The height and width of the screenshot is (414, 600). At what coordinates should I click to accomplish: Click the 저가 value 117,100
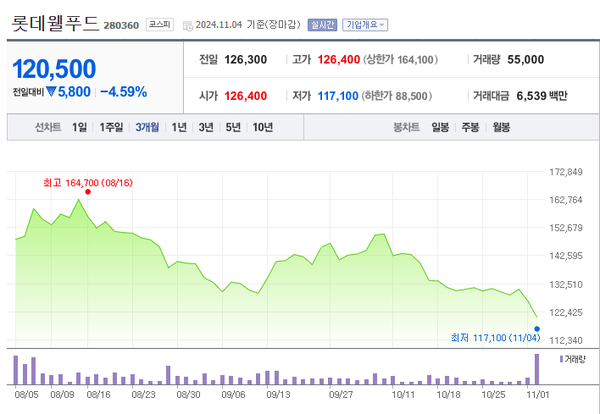[x=338, y=96]
